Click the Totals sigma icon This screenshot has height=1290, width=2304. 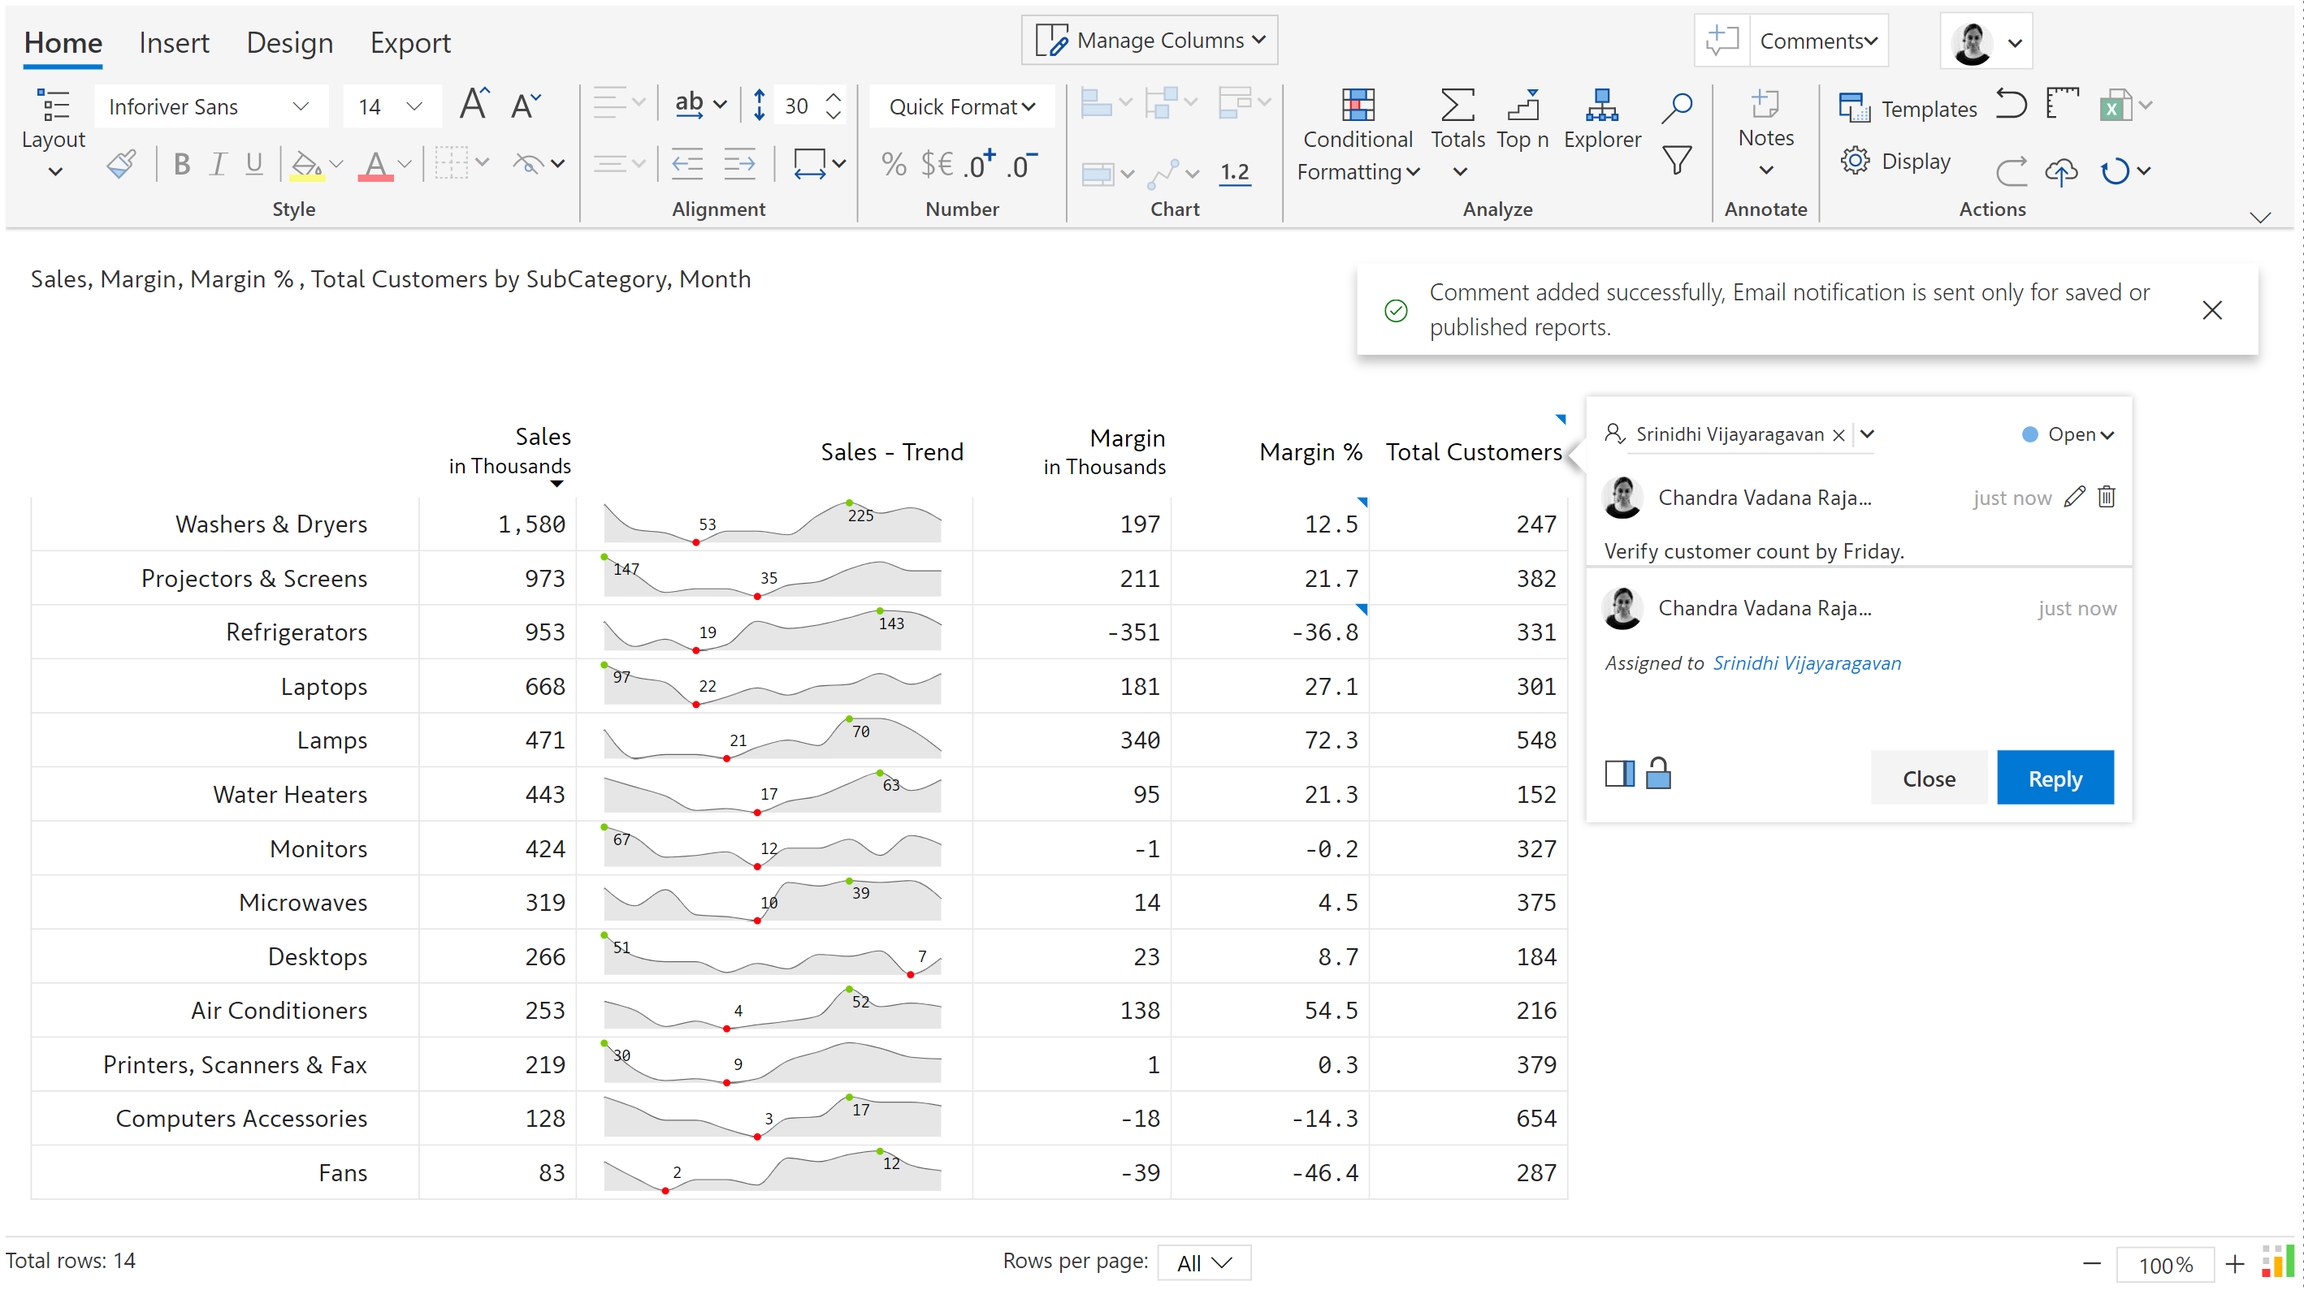pyautogui.click(x=1457, y=106)
